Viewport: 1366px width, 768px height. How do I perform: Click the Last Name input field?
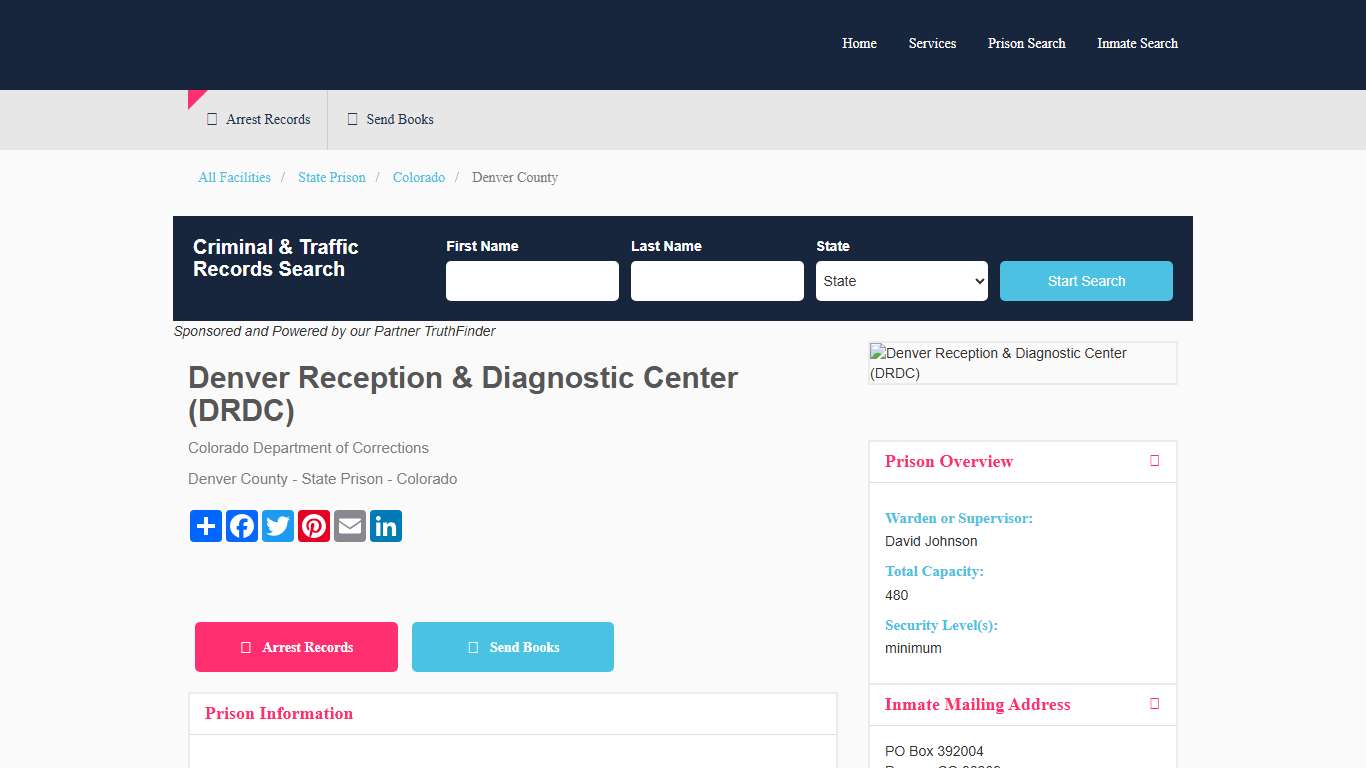click(x=716, y=281)
